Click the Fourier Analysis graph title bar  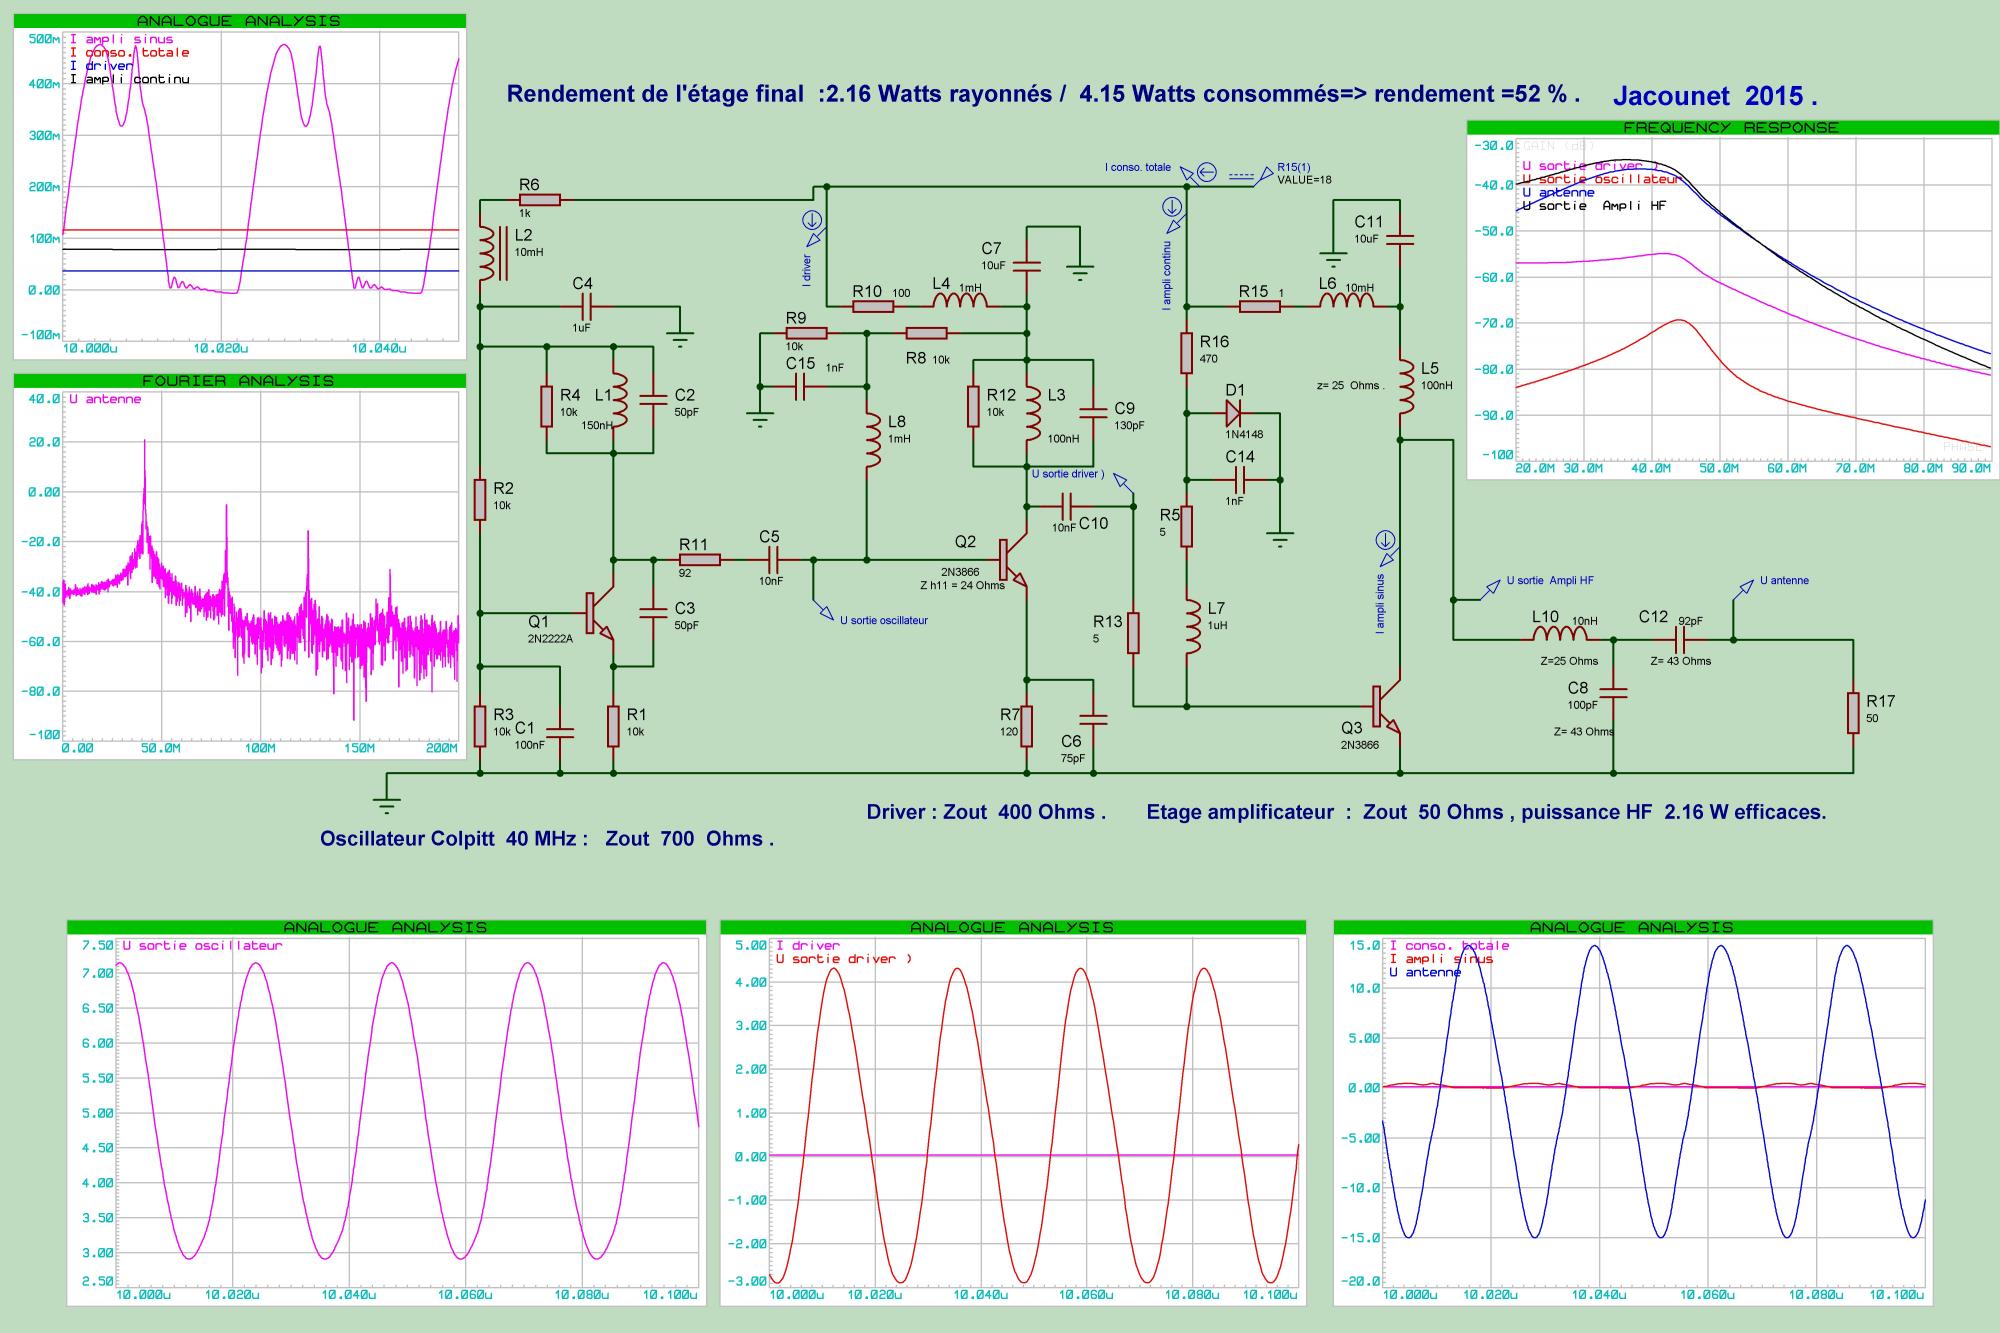[239, 381]
